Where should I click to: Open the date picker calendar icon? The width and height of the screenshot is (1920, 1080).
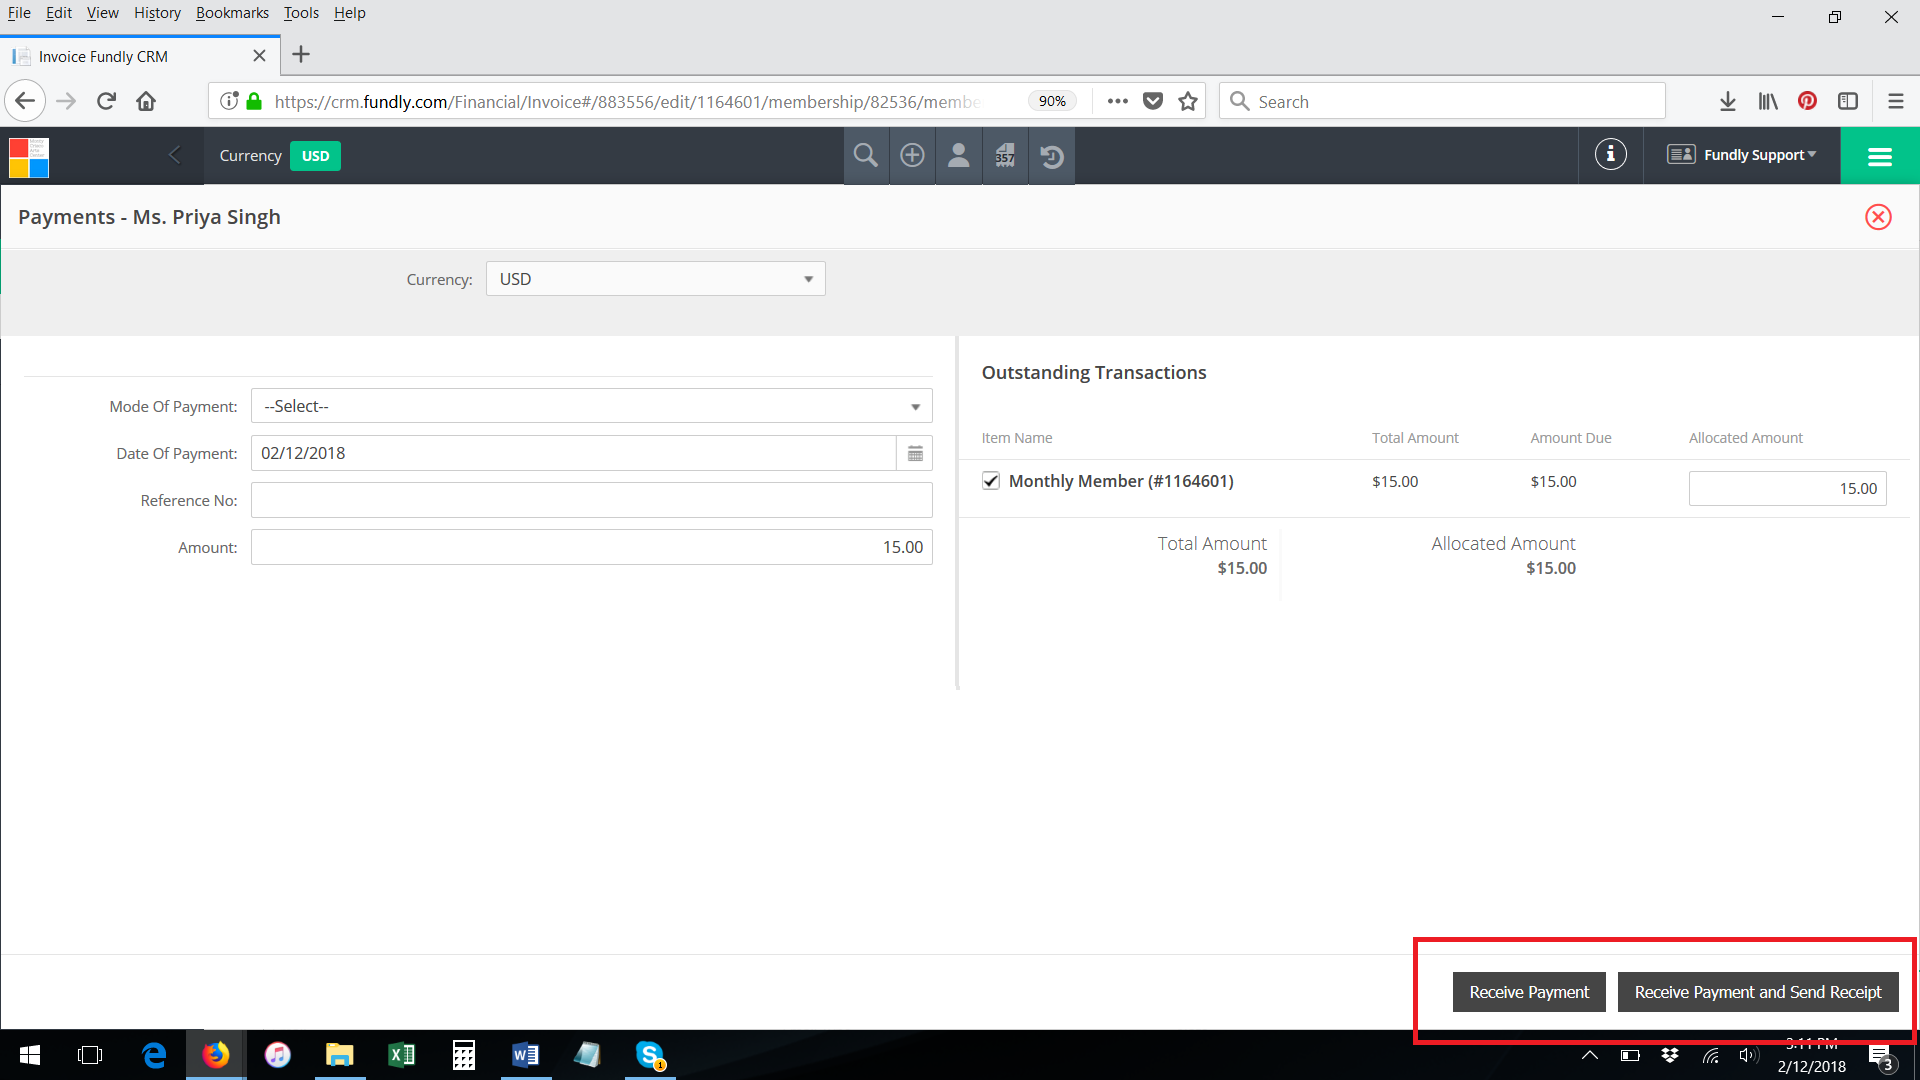pos(915,454)
